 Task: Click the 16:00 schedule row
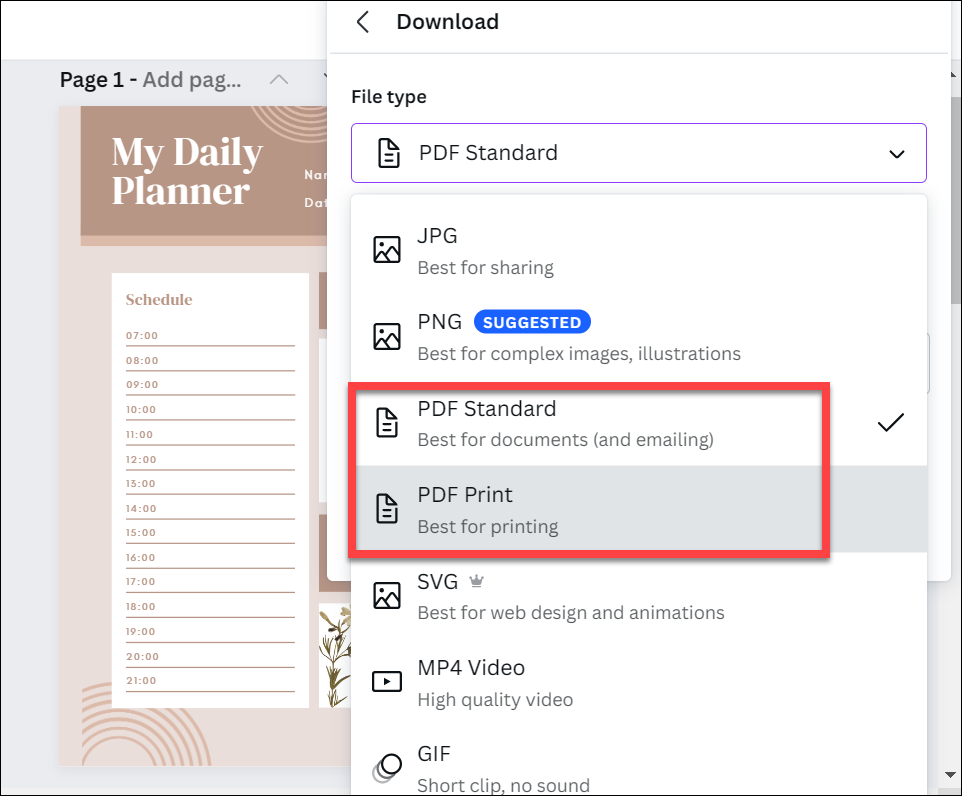pyautogui.click(x=210, y=558)
